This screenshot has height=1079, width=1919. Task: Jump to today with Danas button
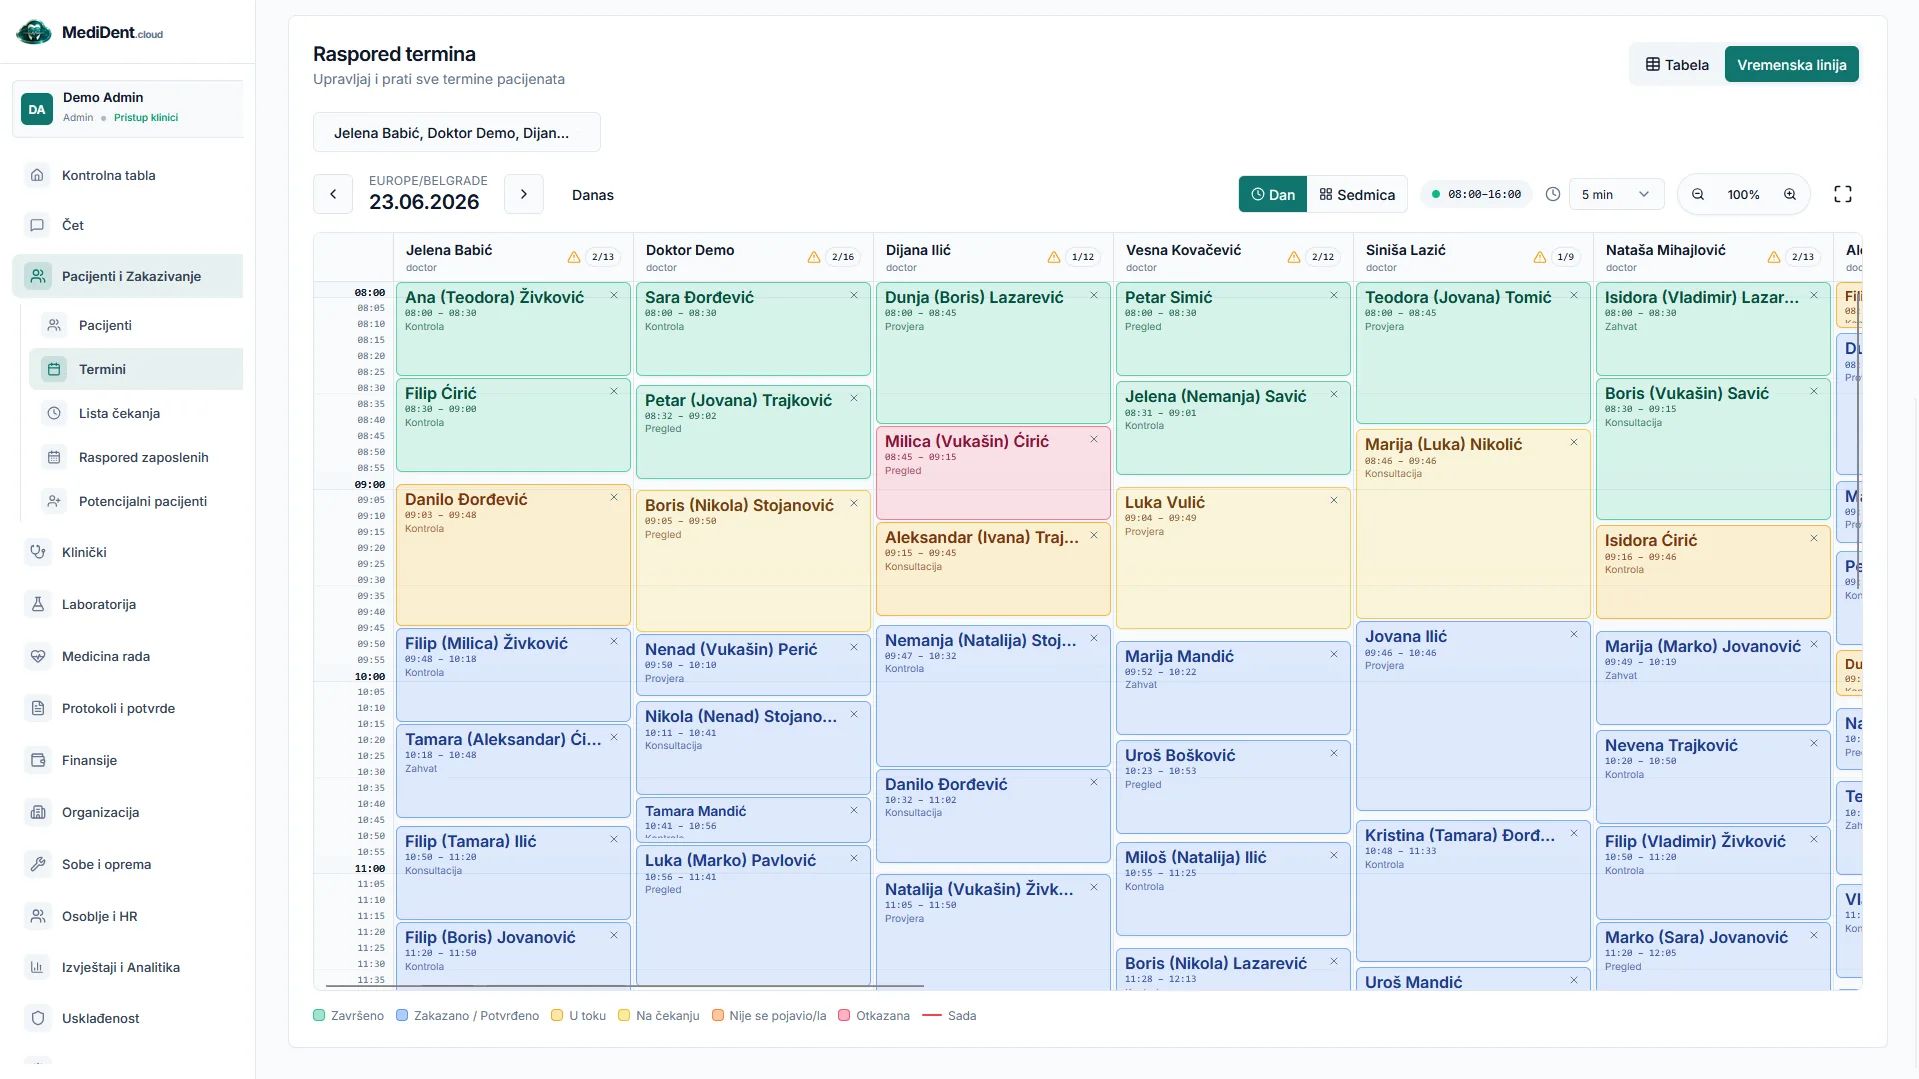593,195
